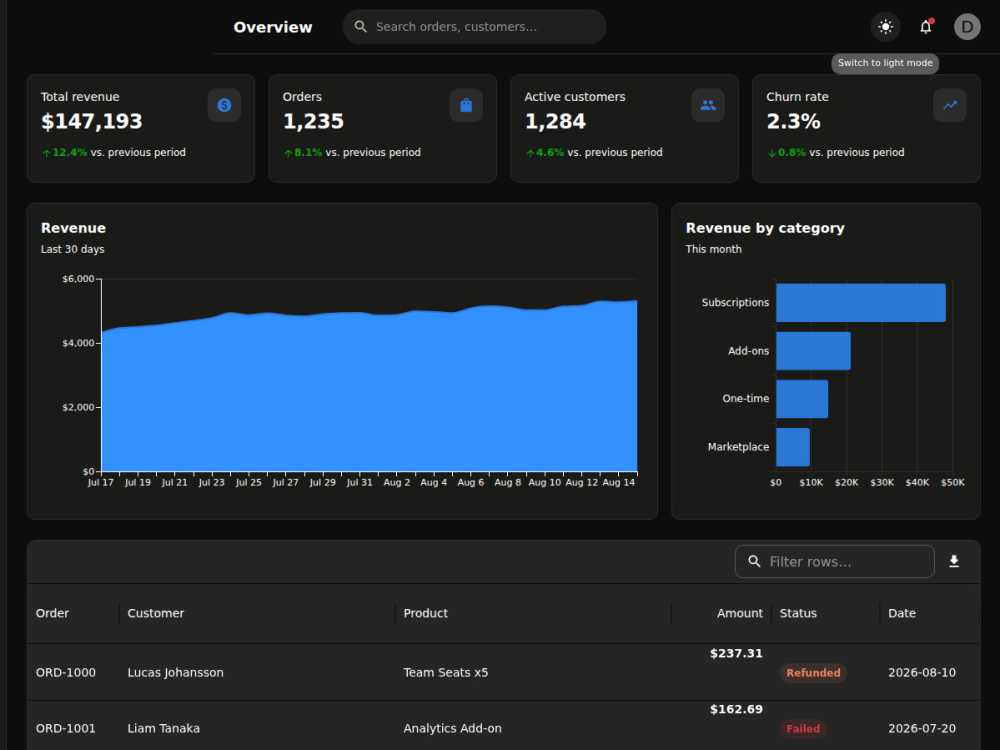
Task: Click the shopping bag icon on Orders card
Action: pos(466,105)
